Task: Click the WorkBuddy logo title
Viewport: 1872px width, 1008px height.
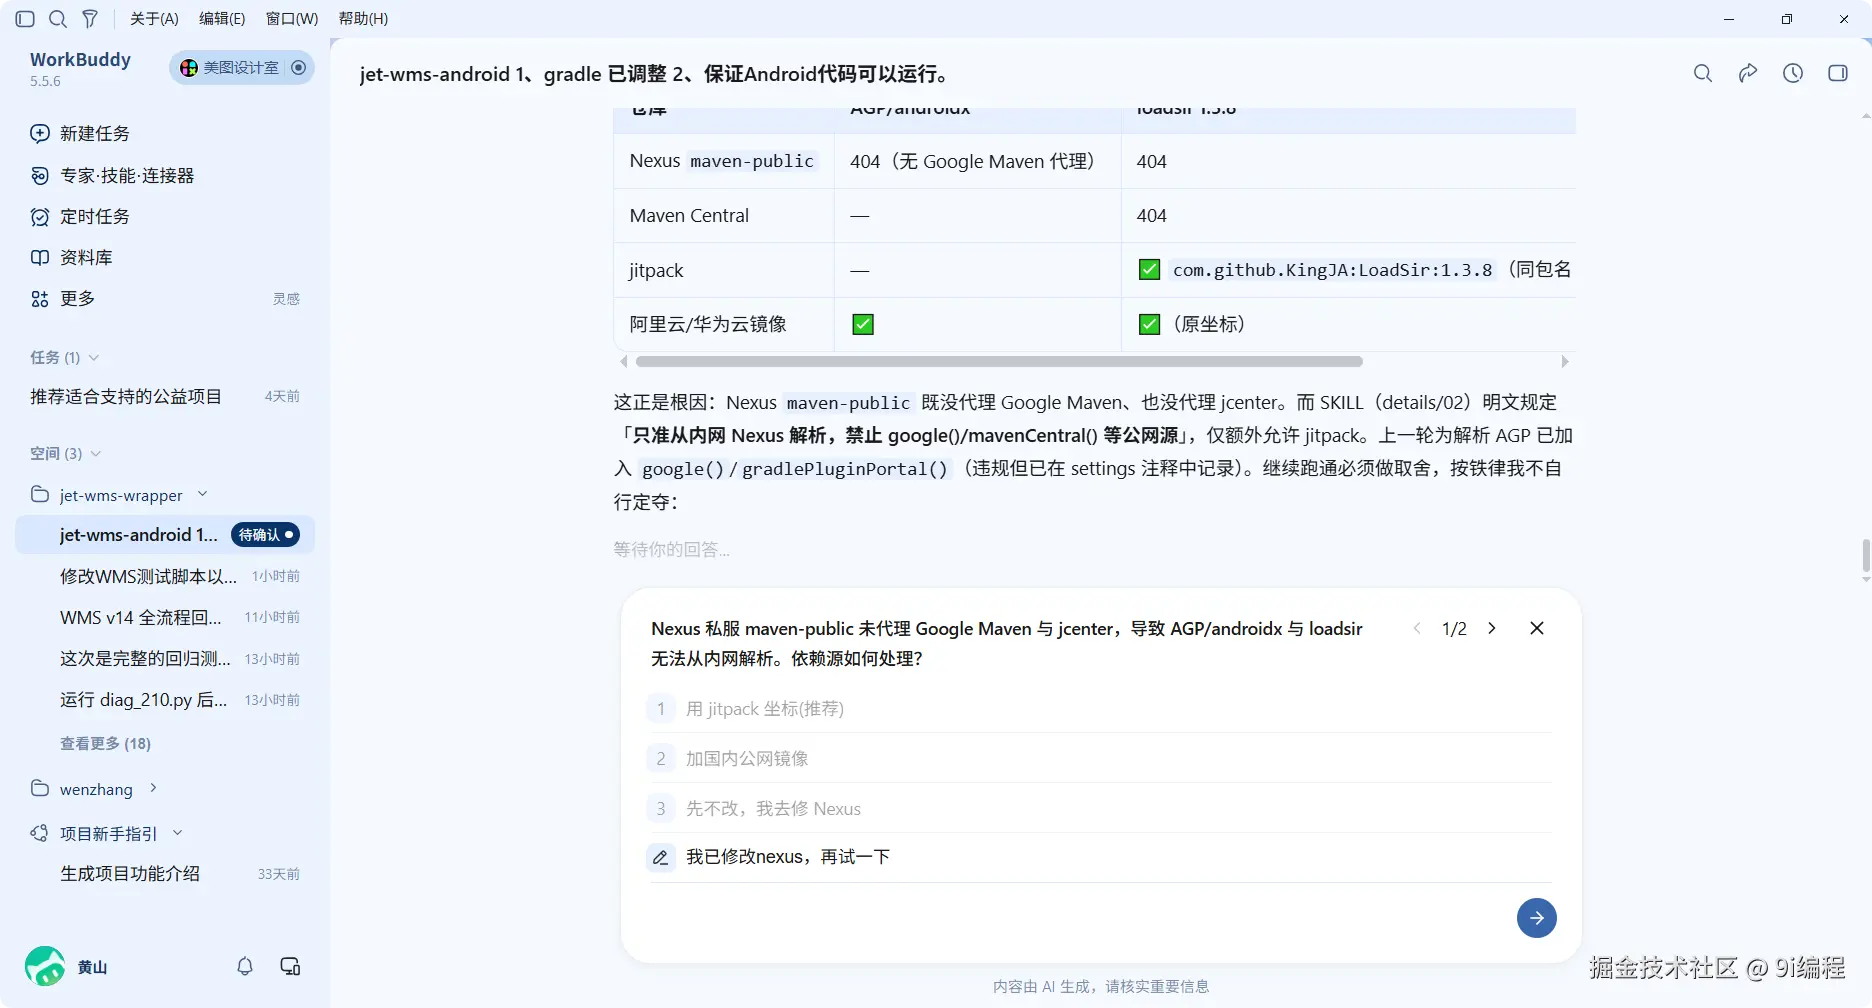Action: click(x=80, y=60)
